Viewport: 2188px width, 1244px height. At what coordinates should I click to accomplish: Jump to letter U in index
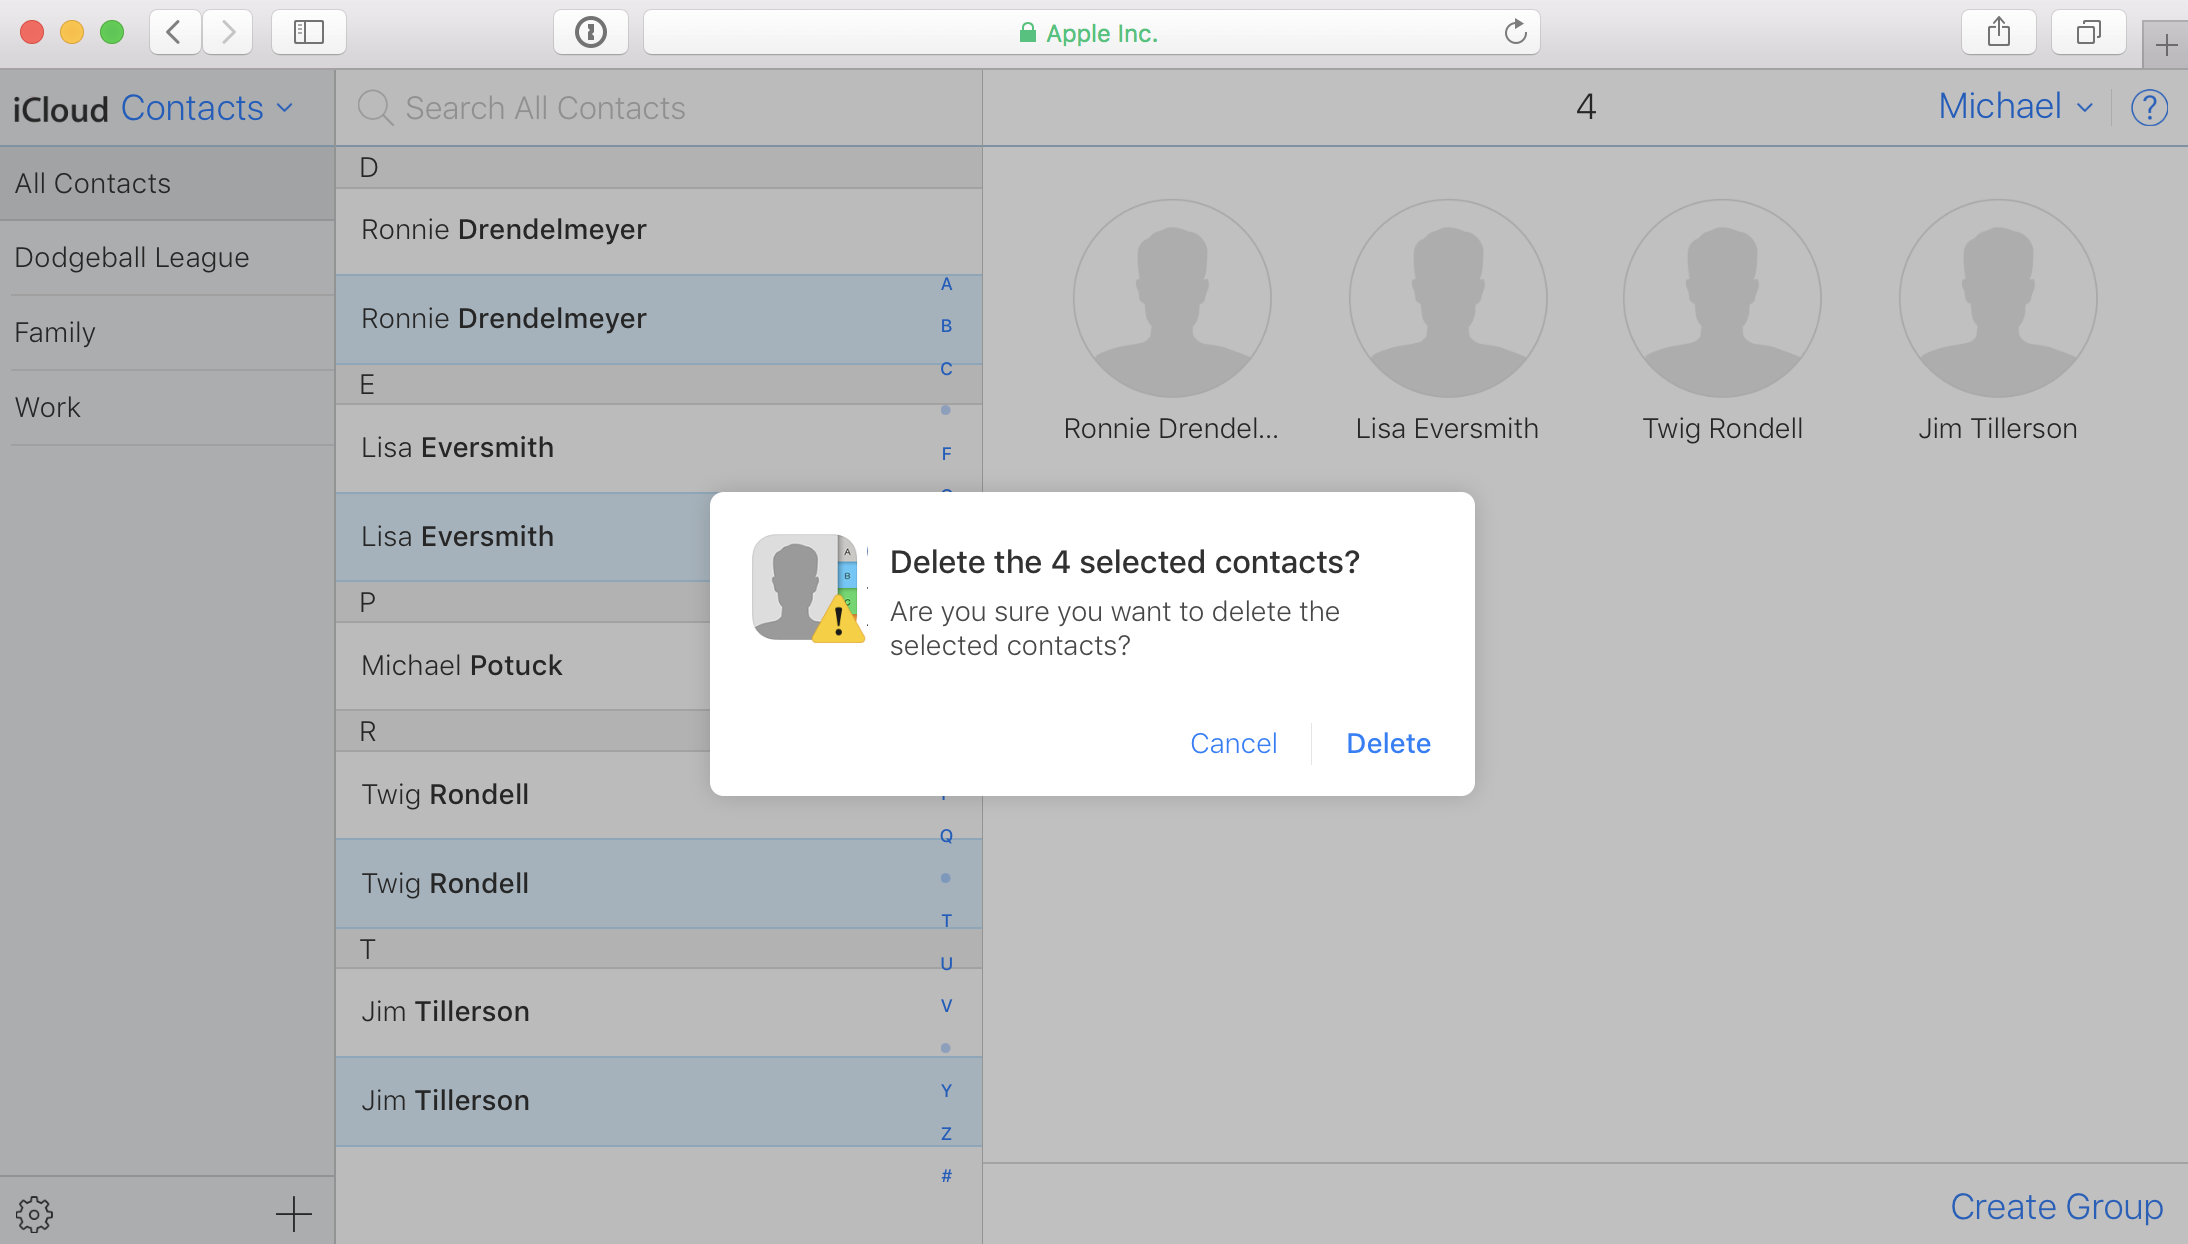tap(946, 964)
